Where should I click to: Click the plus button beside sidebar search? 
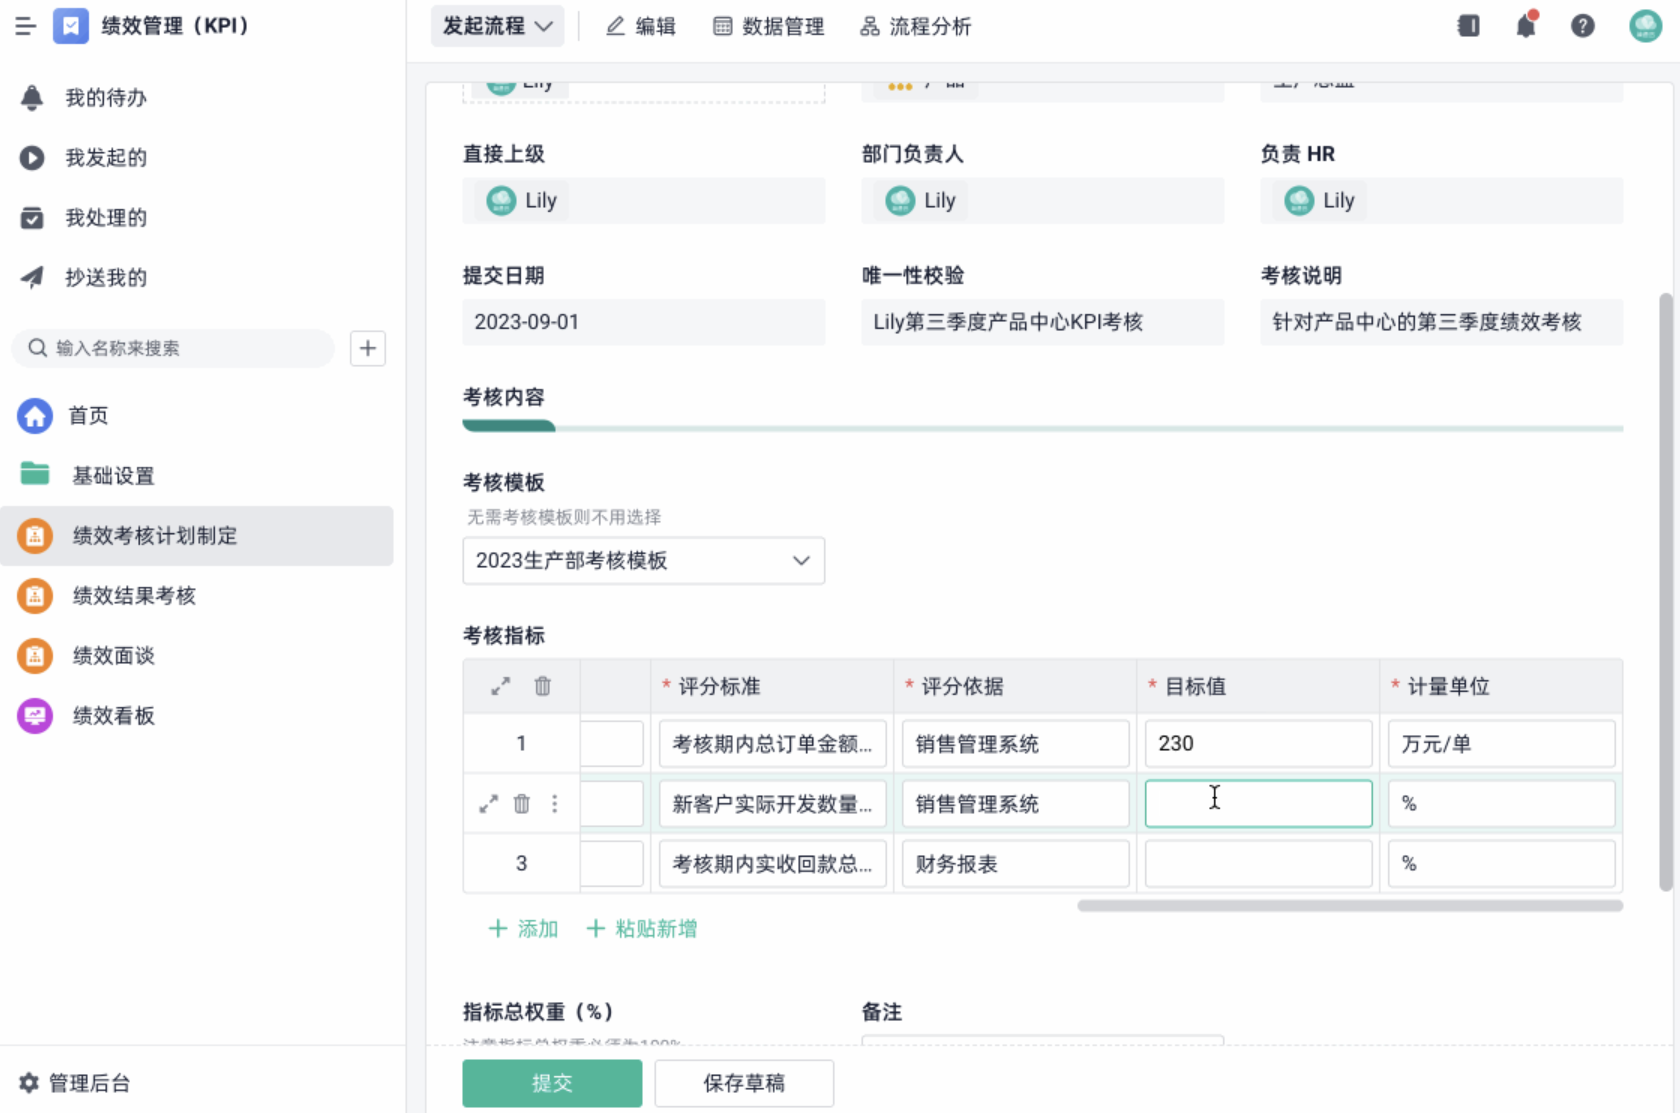coord(368,348)
